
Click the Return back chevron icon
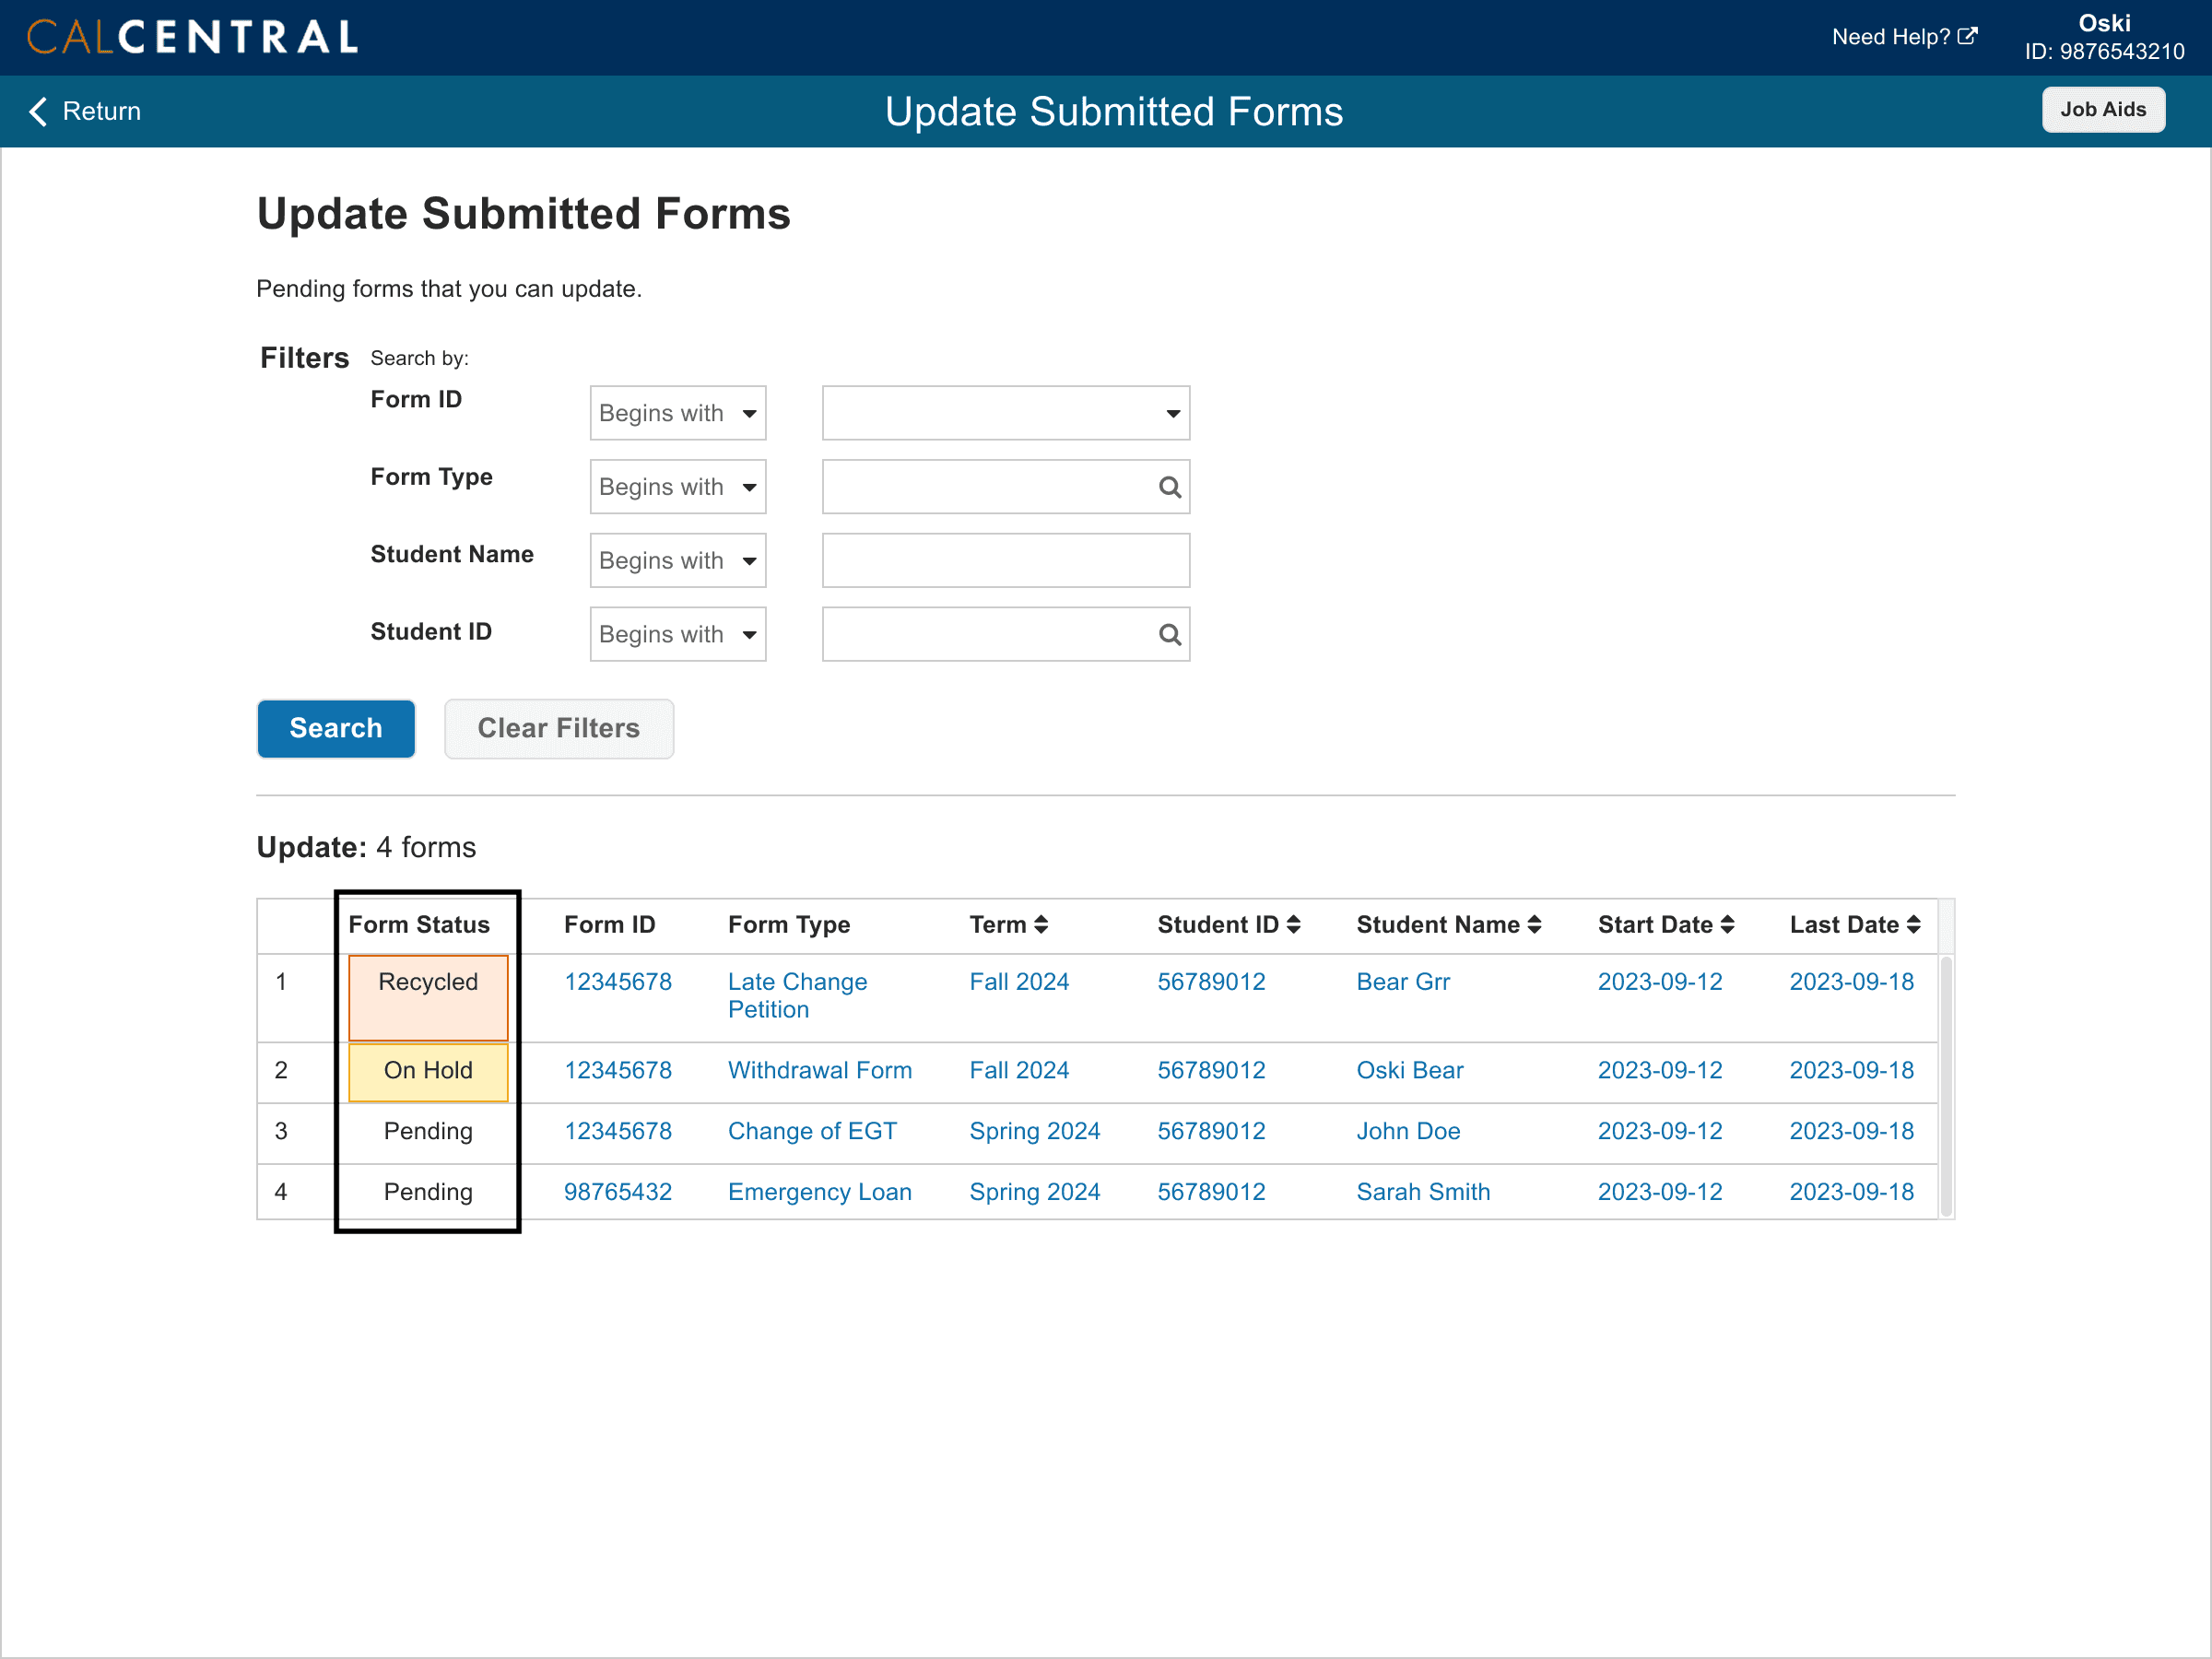pyautogui.click(x=39, y=111)
